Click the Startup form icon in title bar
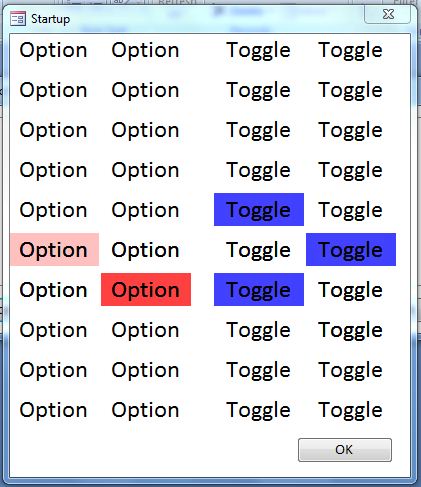 click(x=18, y=19)
